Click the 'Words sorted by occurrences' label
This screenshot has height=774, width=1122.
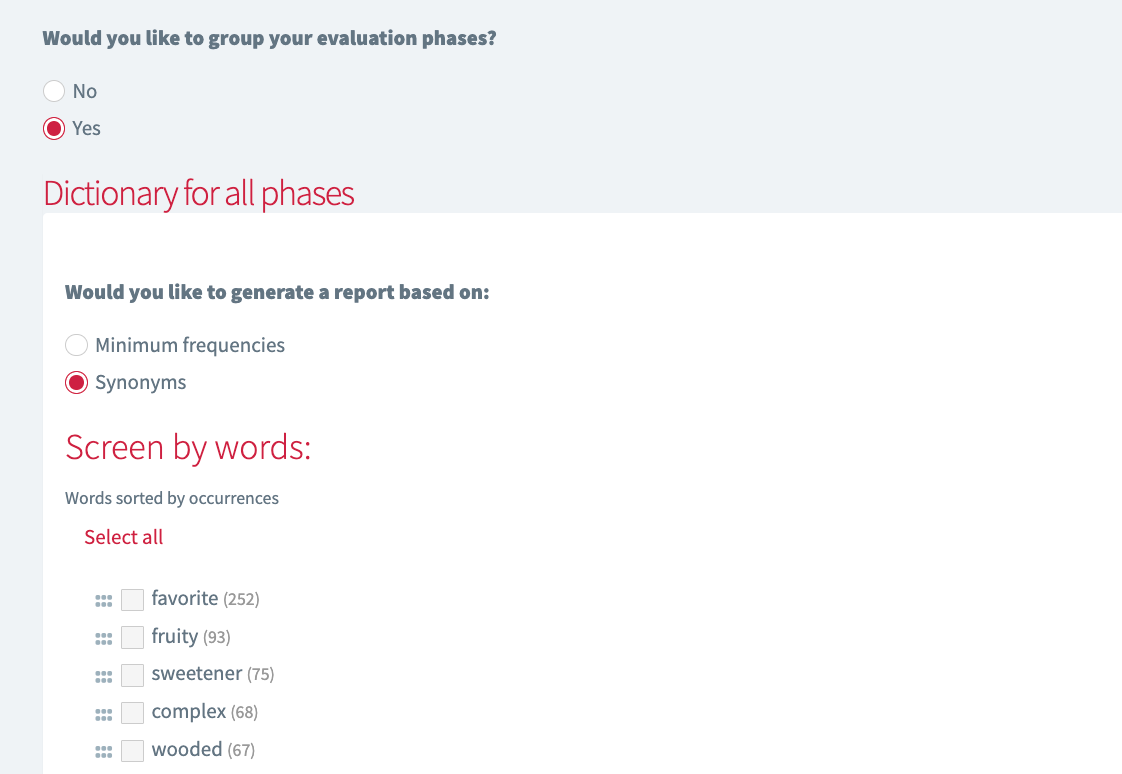click(171, 498)
